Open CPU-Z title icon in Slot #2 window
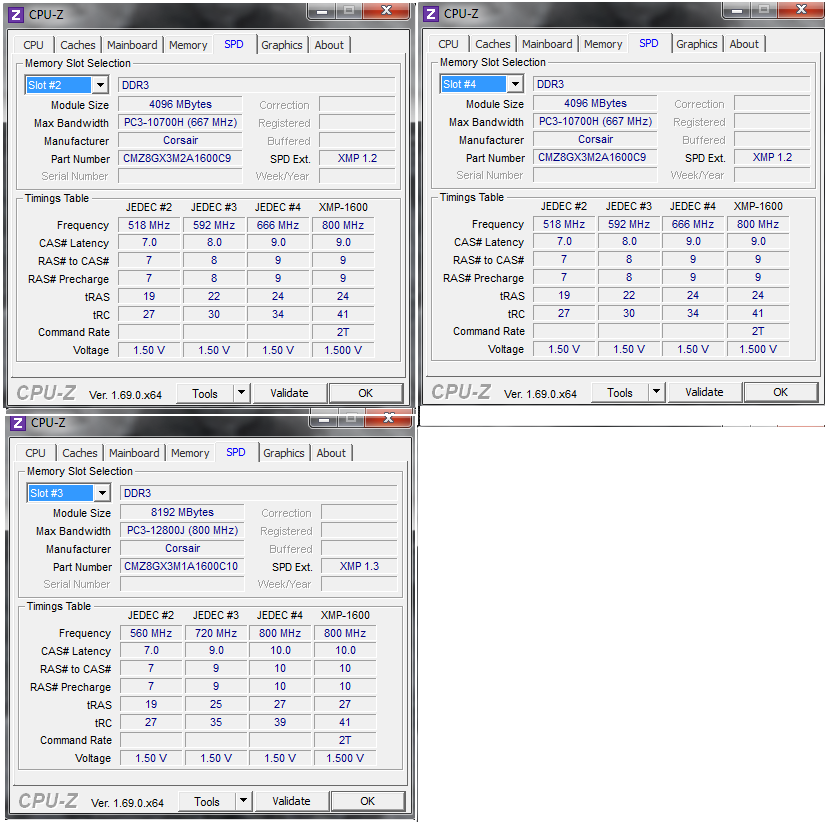This screenshot has width=825, height=822. (x=16, y=15)
